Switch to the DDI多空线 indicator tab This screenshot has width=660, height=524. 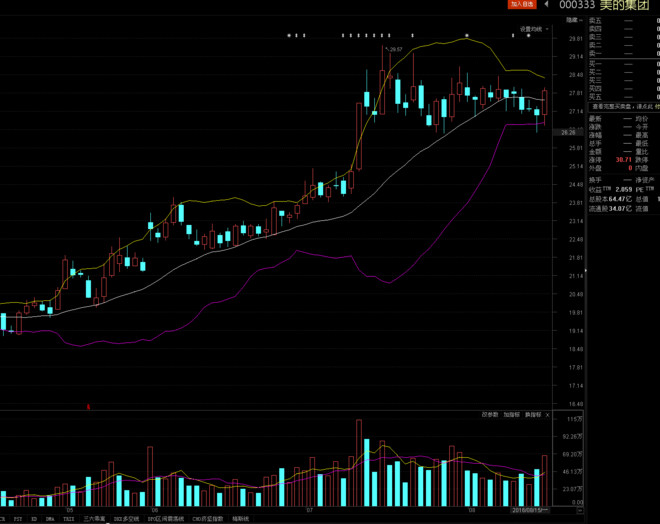point(126,519)
